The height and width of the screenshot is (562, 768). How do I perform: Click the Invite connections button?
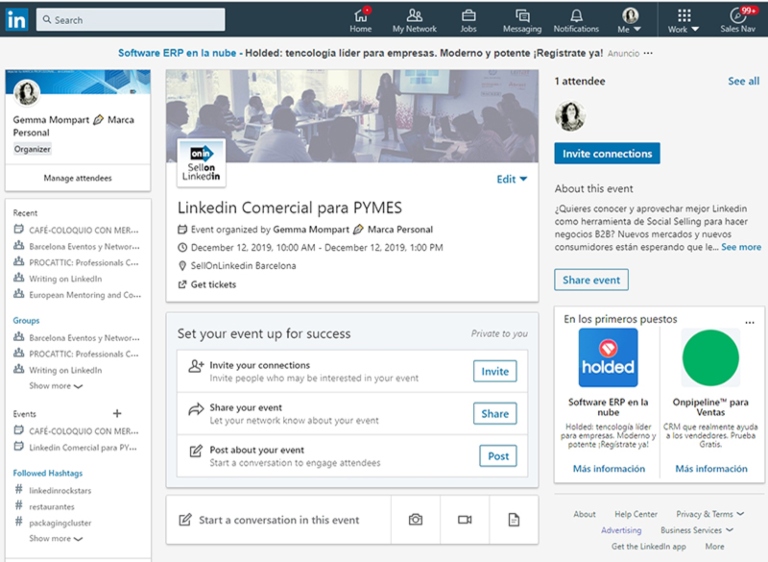click(x=607, y=154)
